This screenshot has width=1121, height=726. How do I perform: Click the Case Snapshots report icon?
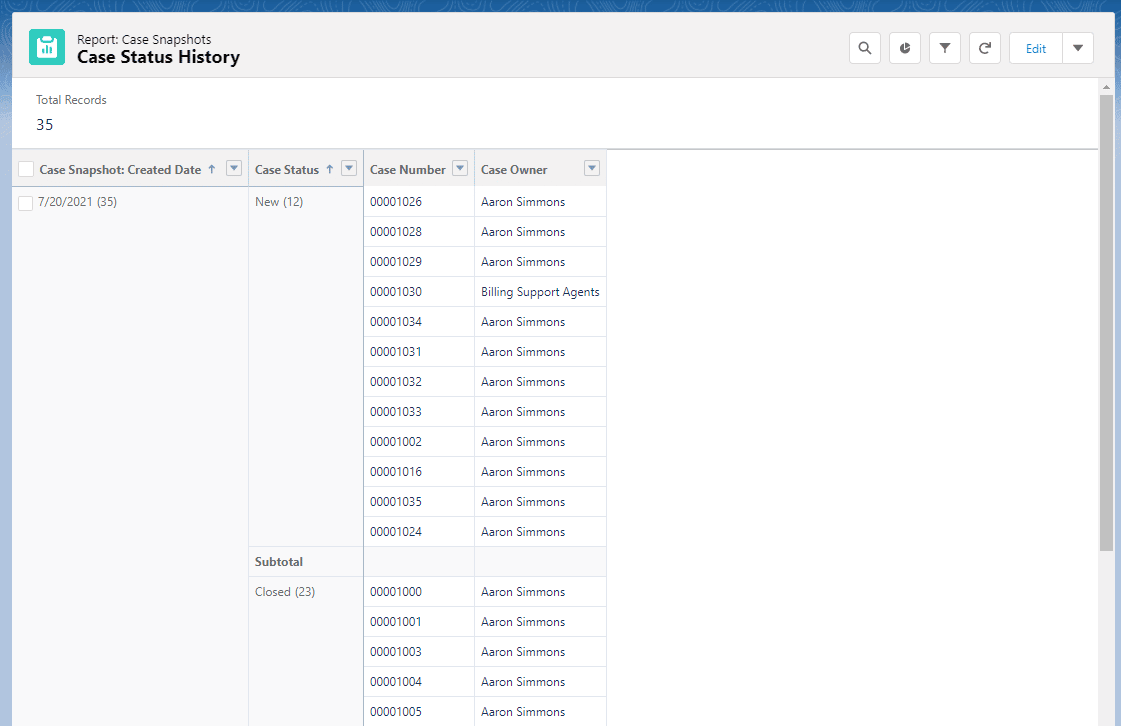[47, 48]
